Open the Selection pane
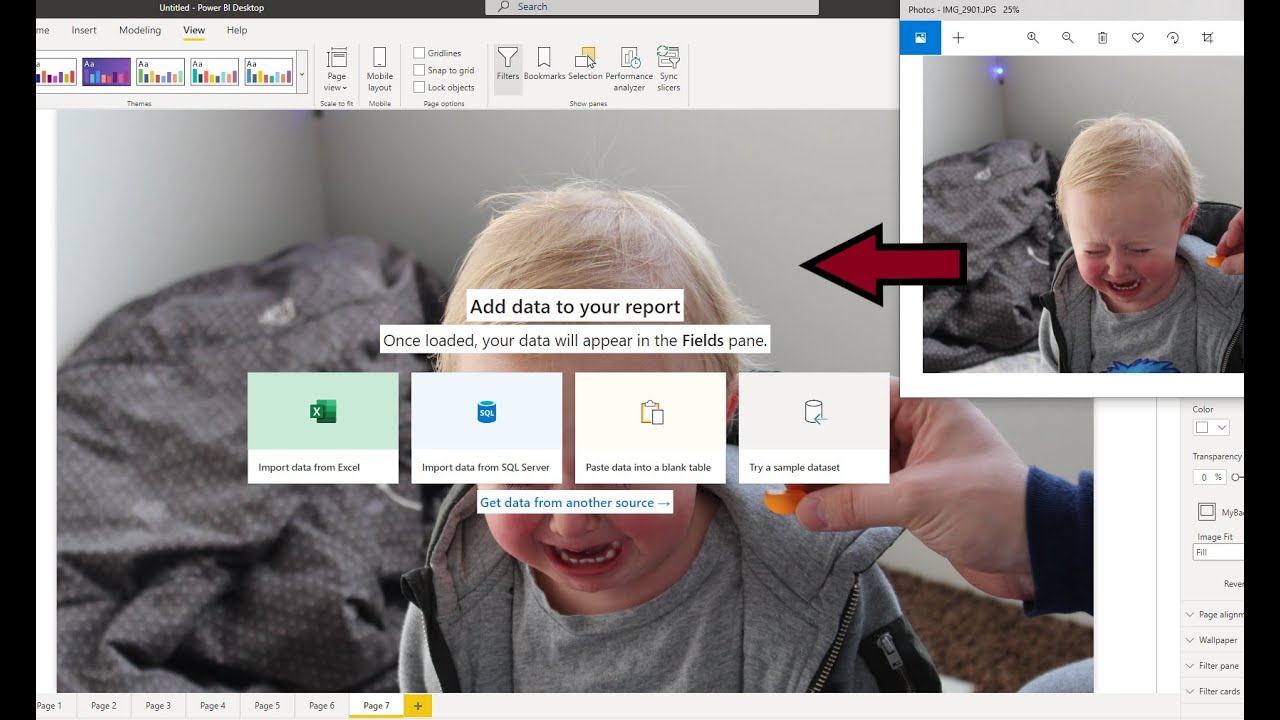The height and width of the screenshot is (720, 1280). coord(586,64)
